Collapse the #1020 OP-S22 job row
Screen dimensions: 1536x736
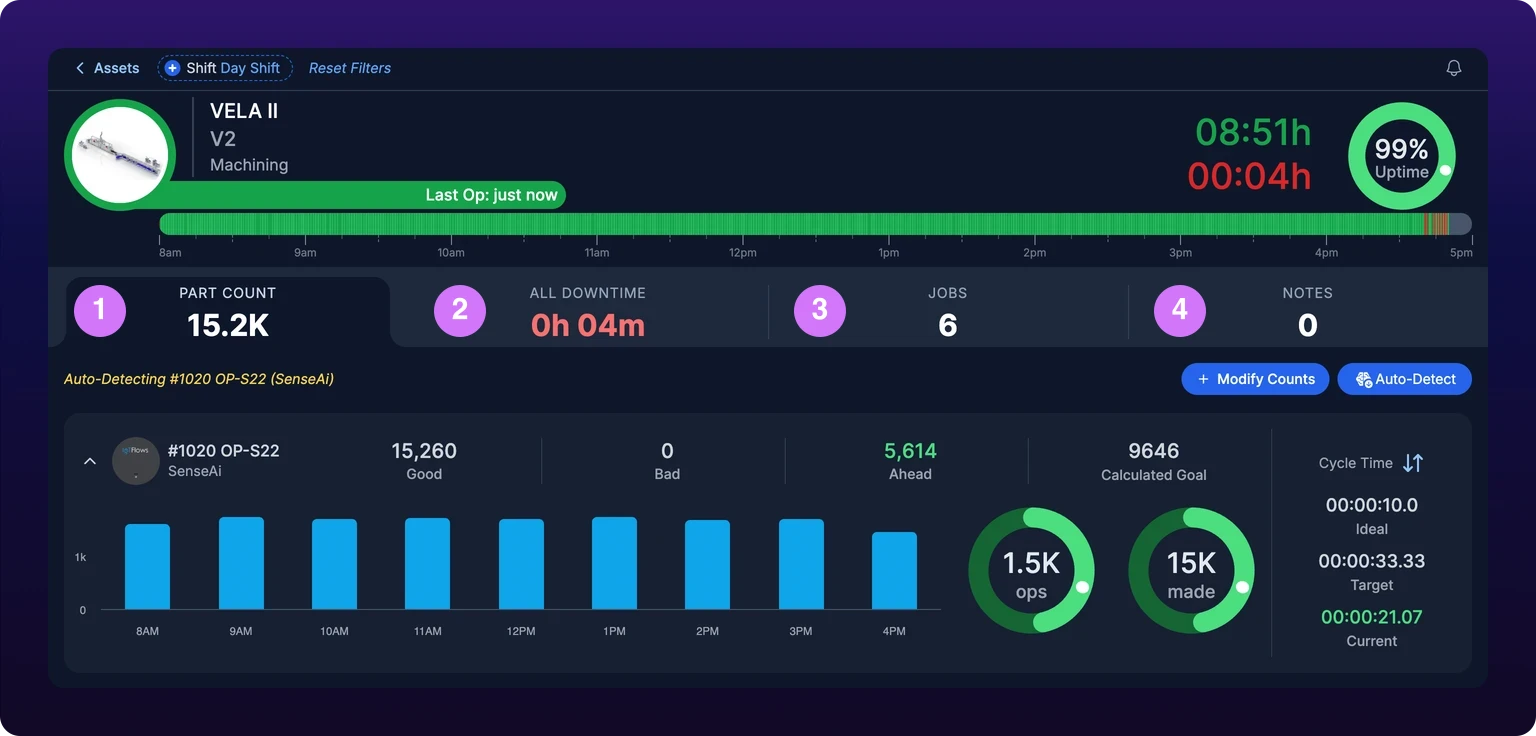click(x=90, y=461)
